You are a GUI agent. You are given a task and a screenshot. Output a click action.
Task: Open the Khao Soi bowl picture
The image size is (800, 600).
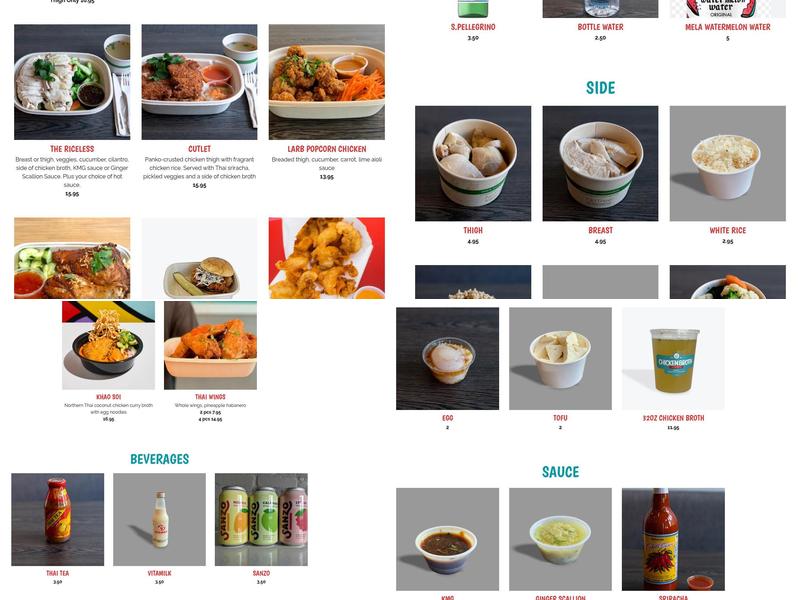108,345
